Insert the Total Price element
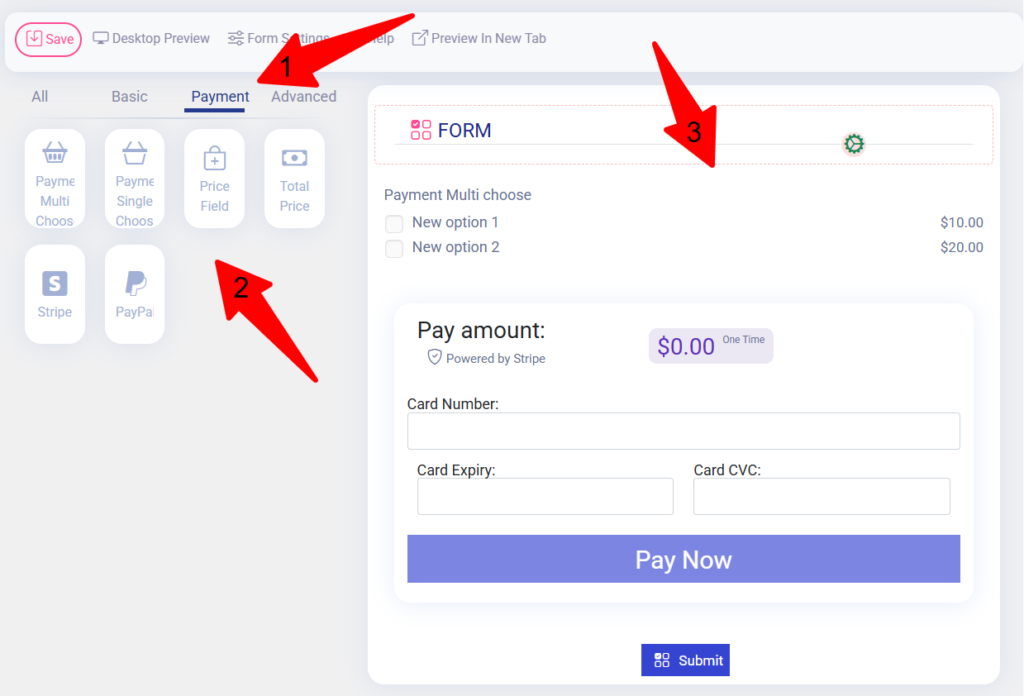Viewport: 1024px width, 696px height. coord(294,179)
